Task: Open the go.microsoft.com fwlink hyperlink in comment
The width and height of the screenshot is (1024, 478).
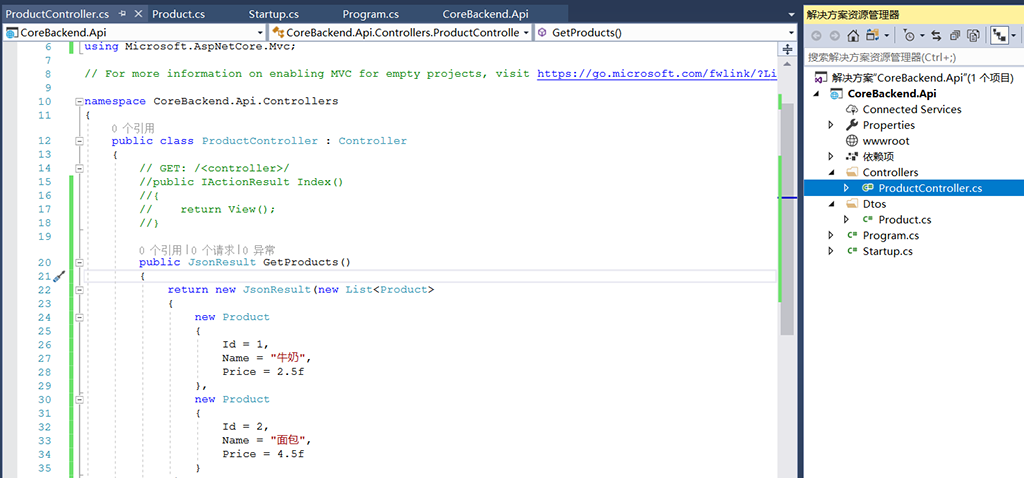Action: tap(656, 74)
